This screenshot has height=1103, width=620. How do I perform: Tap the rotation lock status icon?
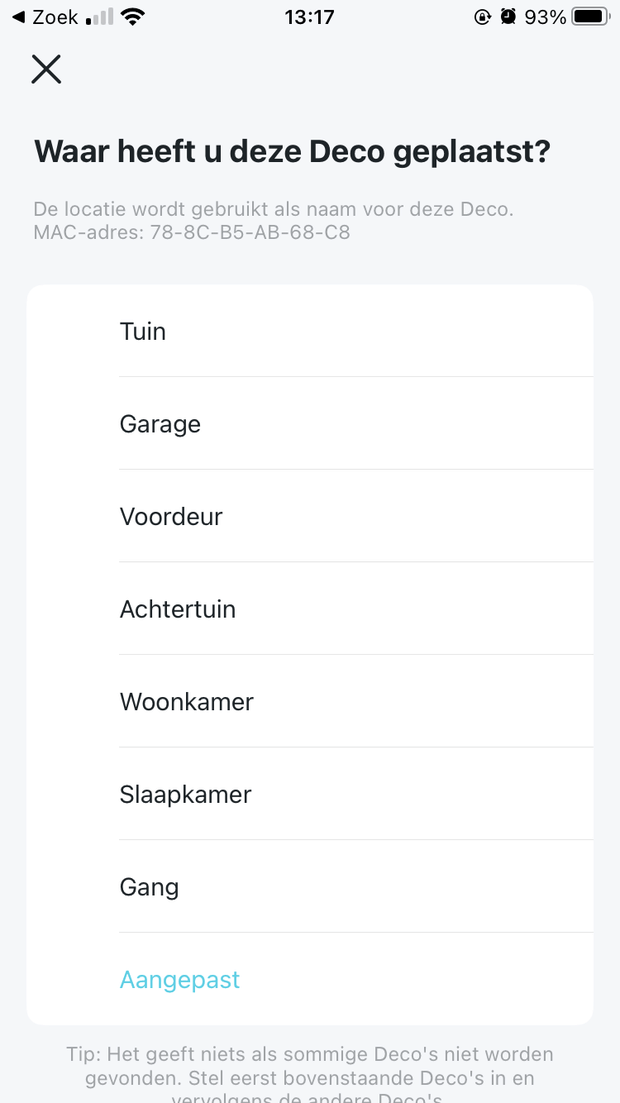(x=481, y=17)
